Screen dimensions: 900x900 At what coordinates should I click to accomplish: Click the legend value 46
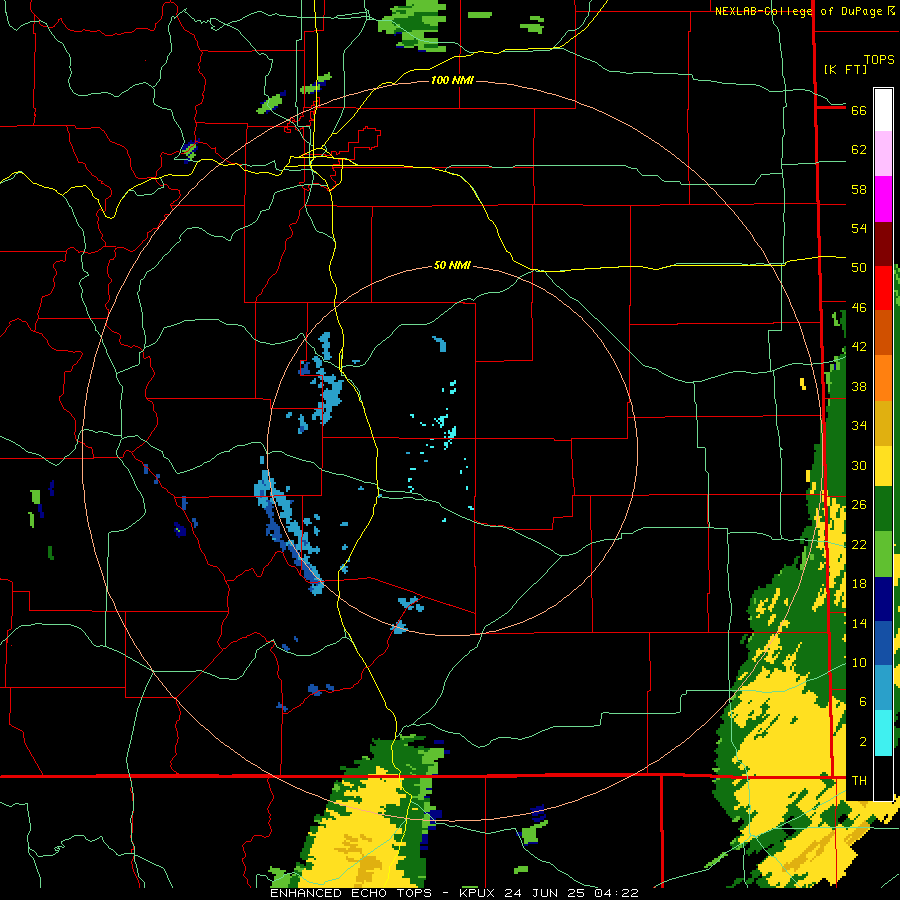point(859,308)
